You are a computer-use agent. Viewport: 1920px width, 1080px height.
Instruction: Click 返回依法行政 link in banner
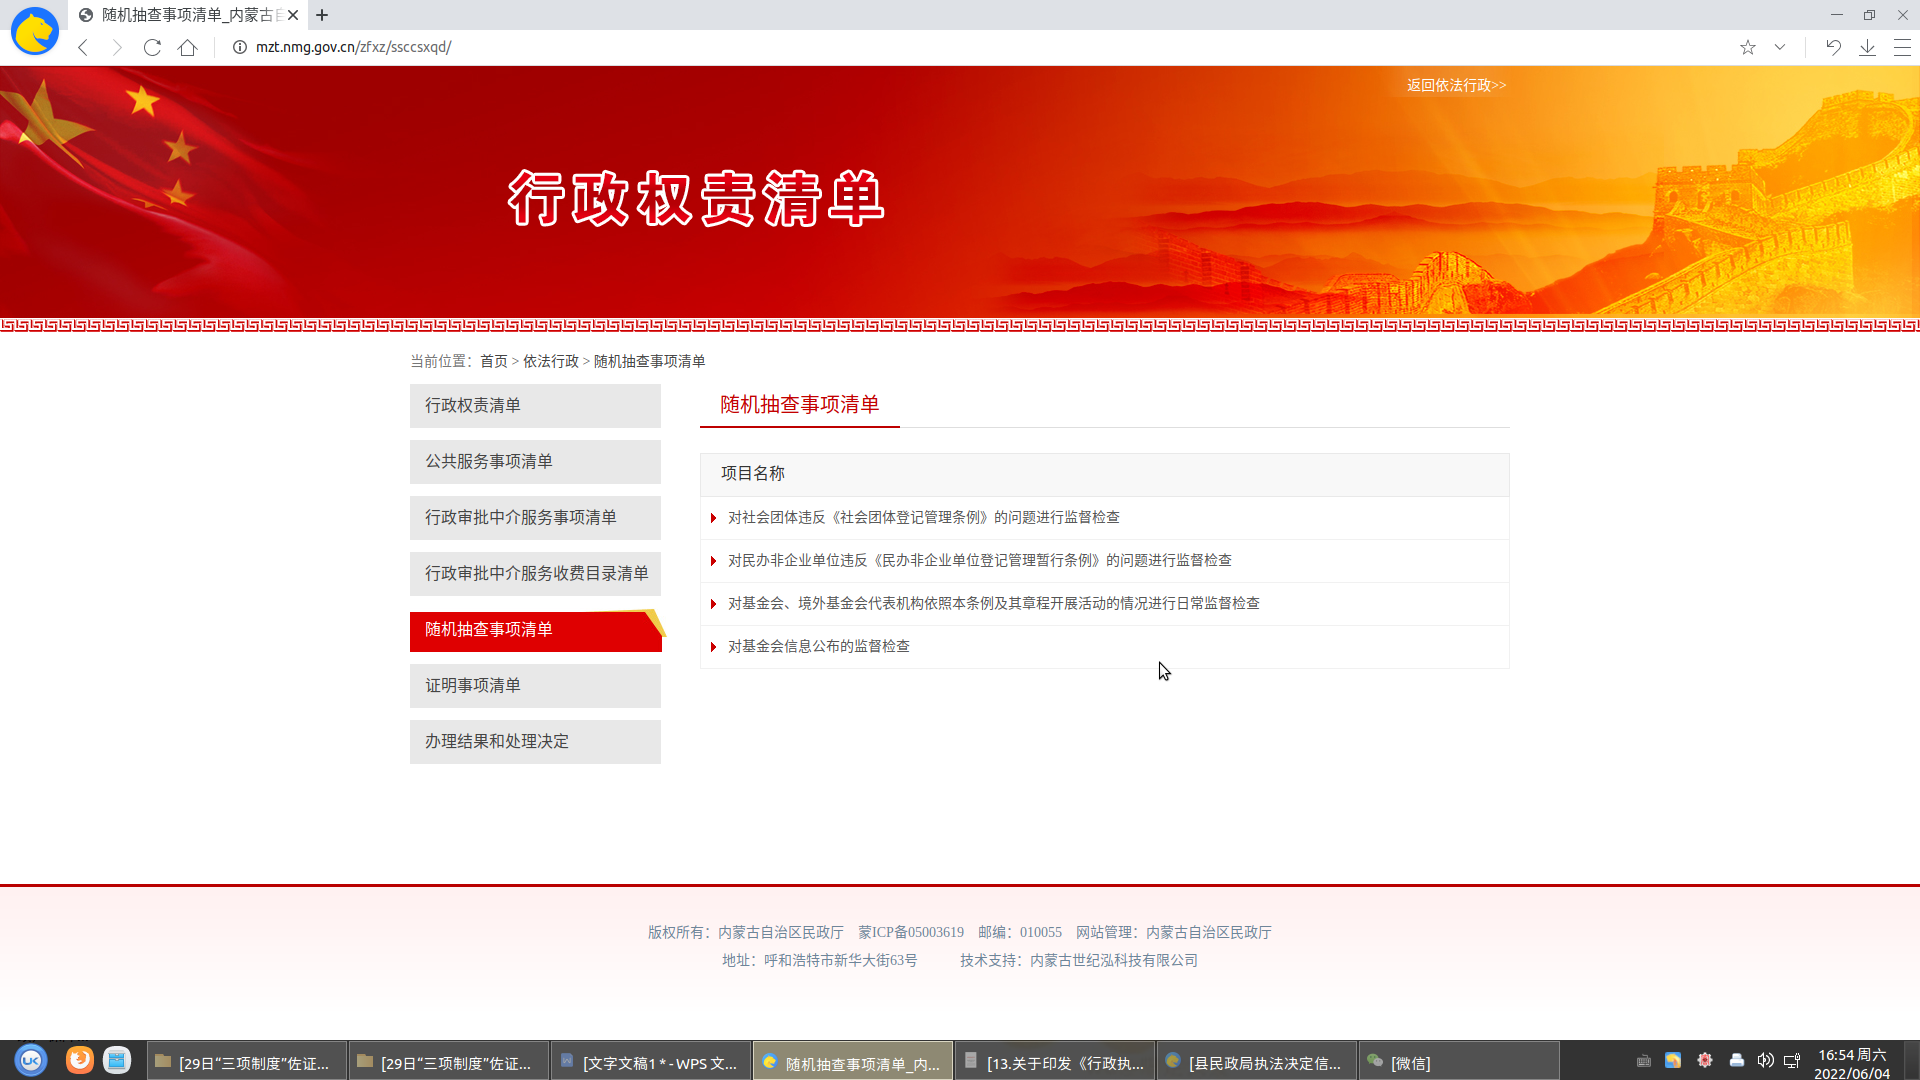pyautogui.click(x=1456, y=85)
